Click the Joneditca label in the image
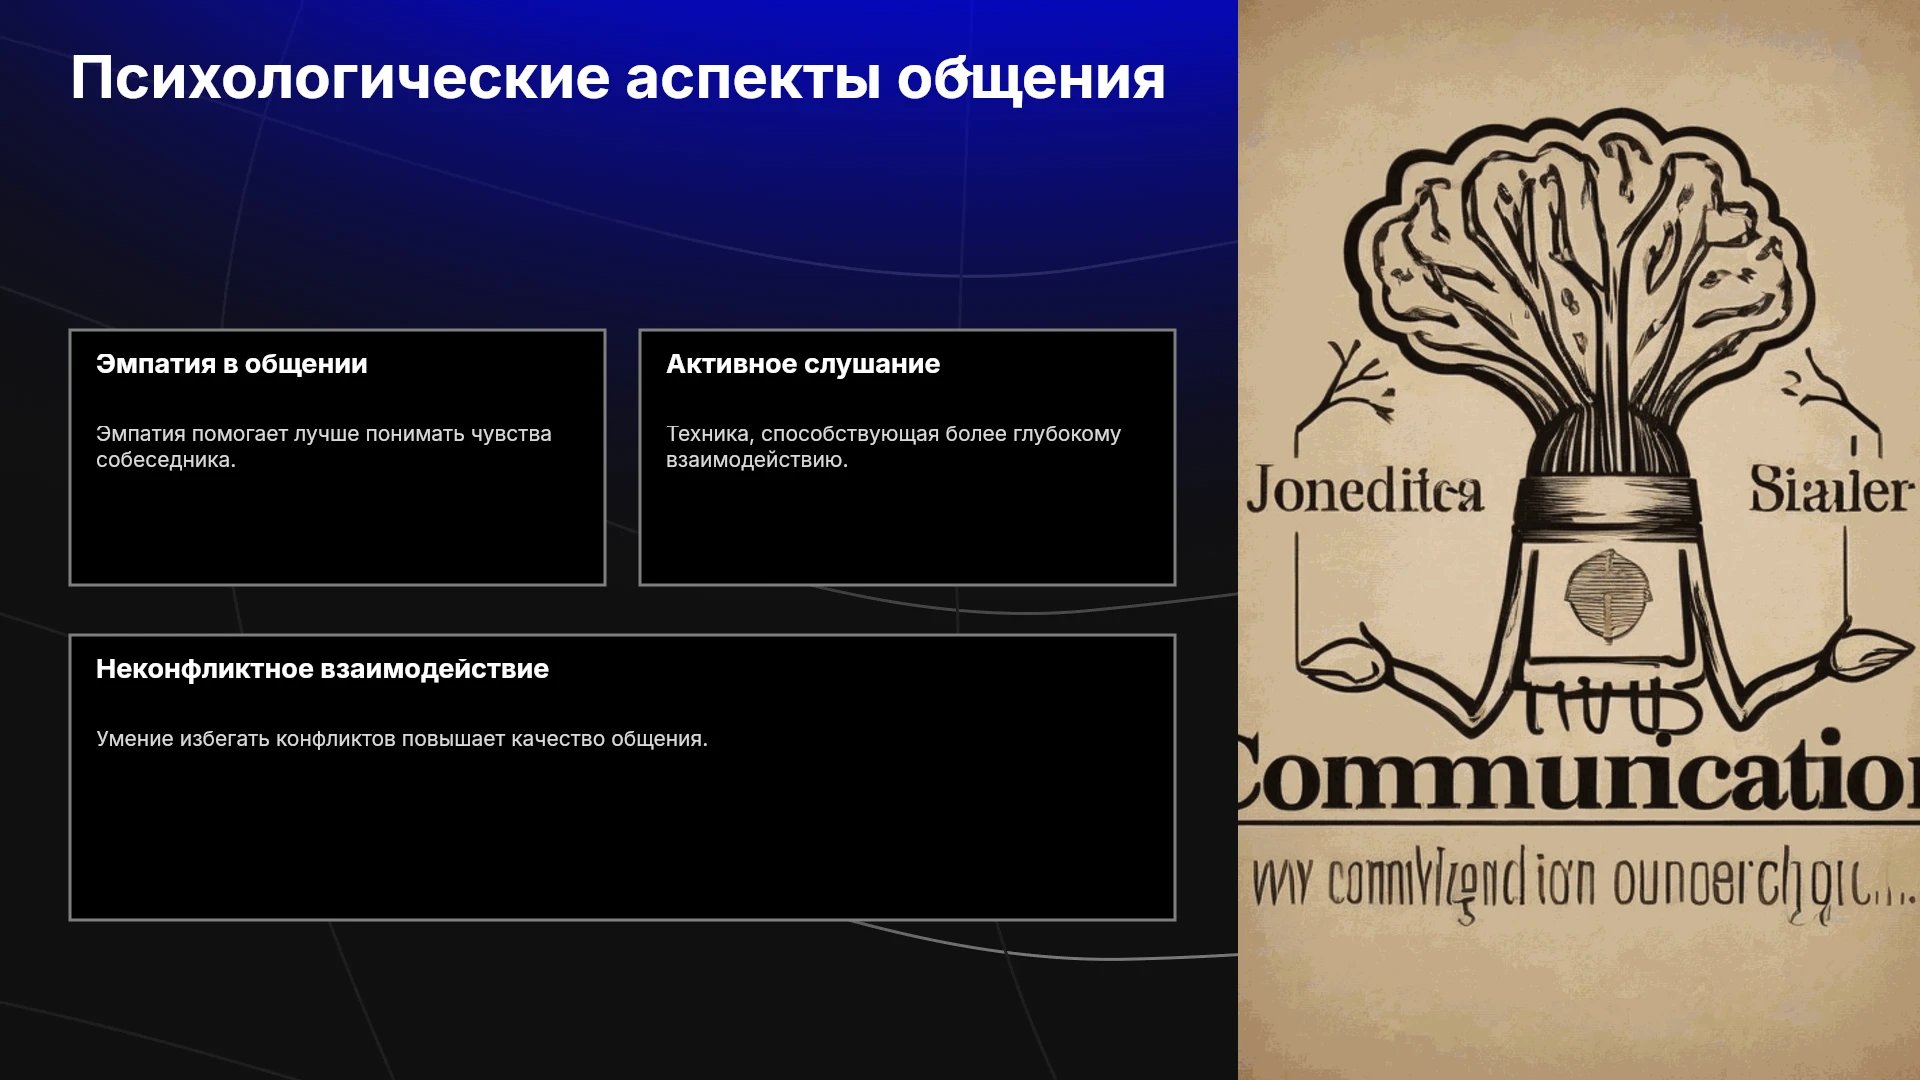The height and width of the screenshot is (1080, 1920). (1365, 492)
